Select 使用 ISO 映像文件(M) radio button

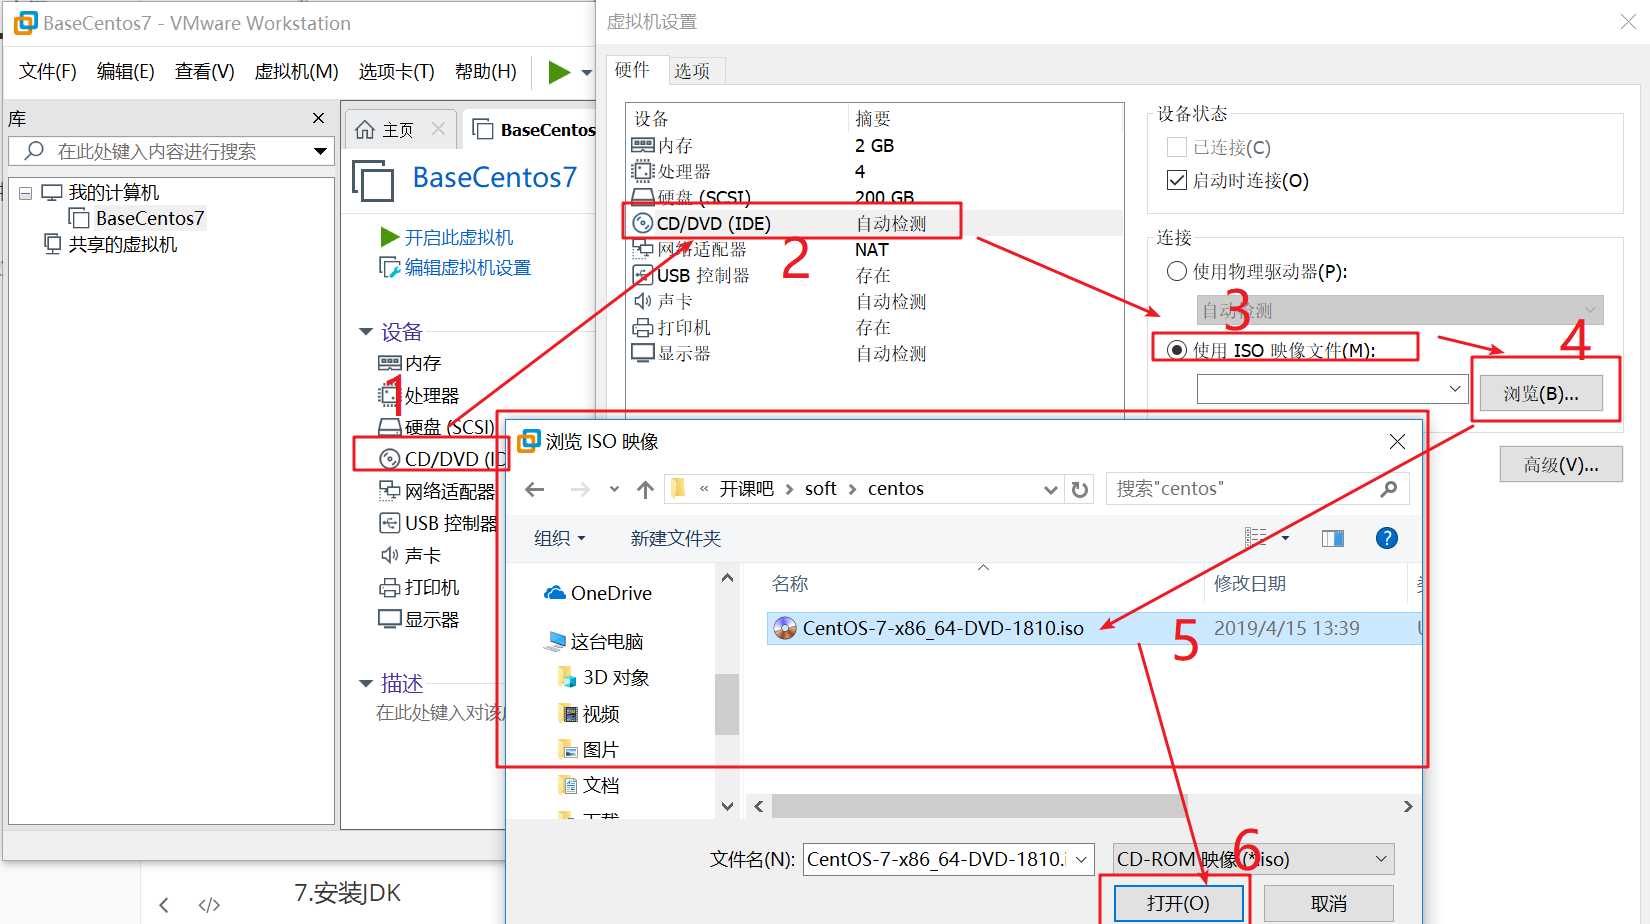click(x=1177, y=350)
